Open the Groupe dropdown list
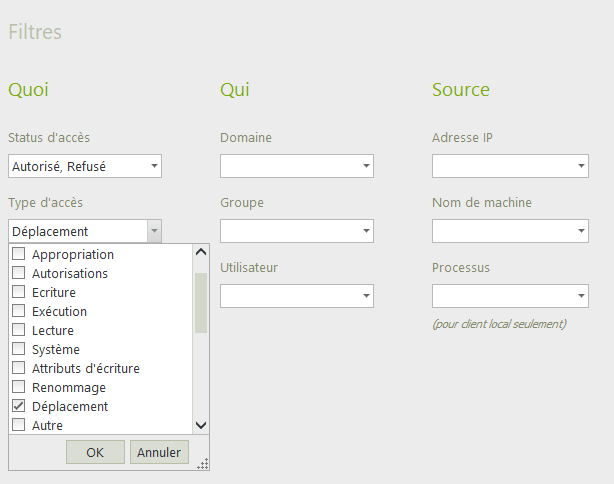 (x=366, y=231)
